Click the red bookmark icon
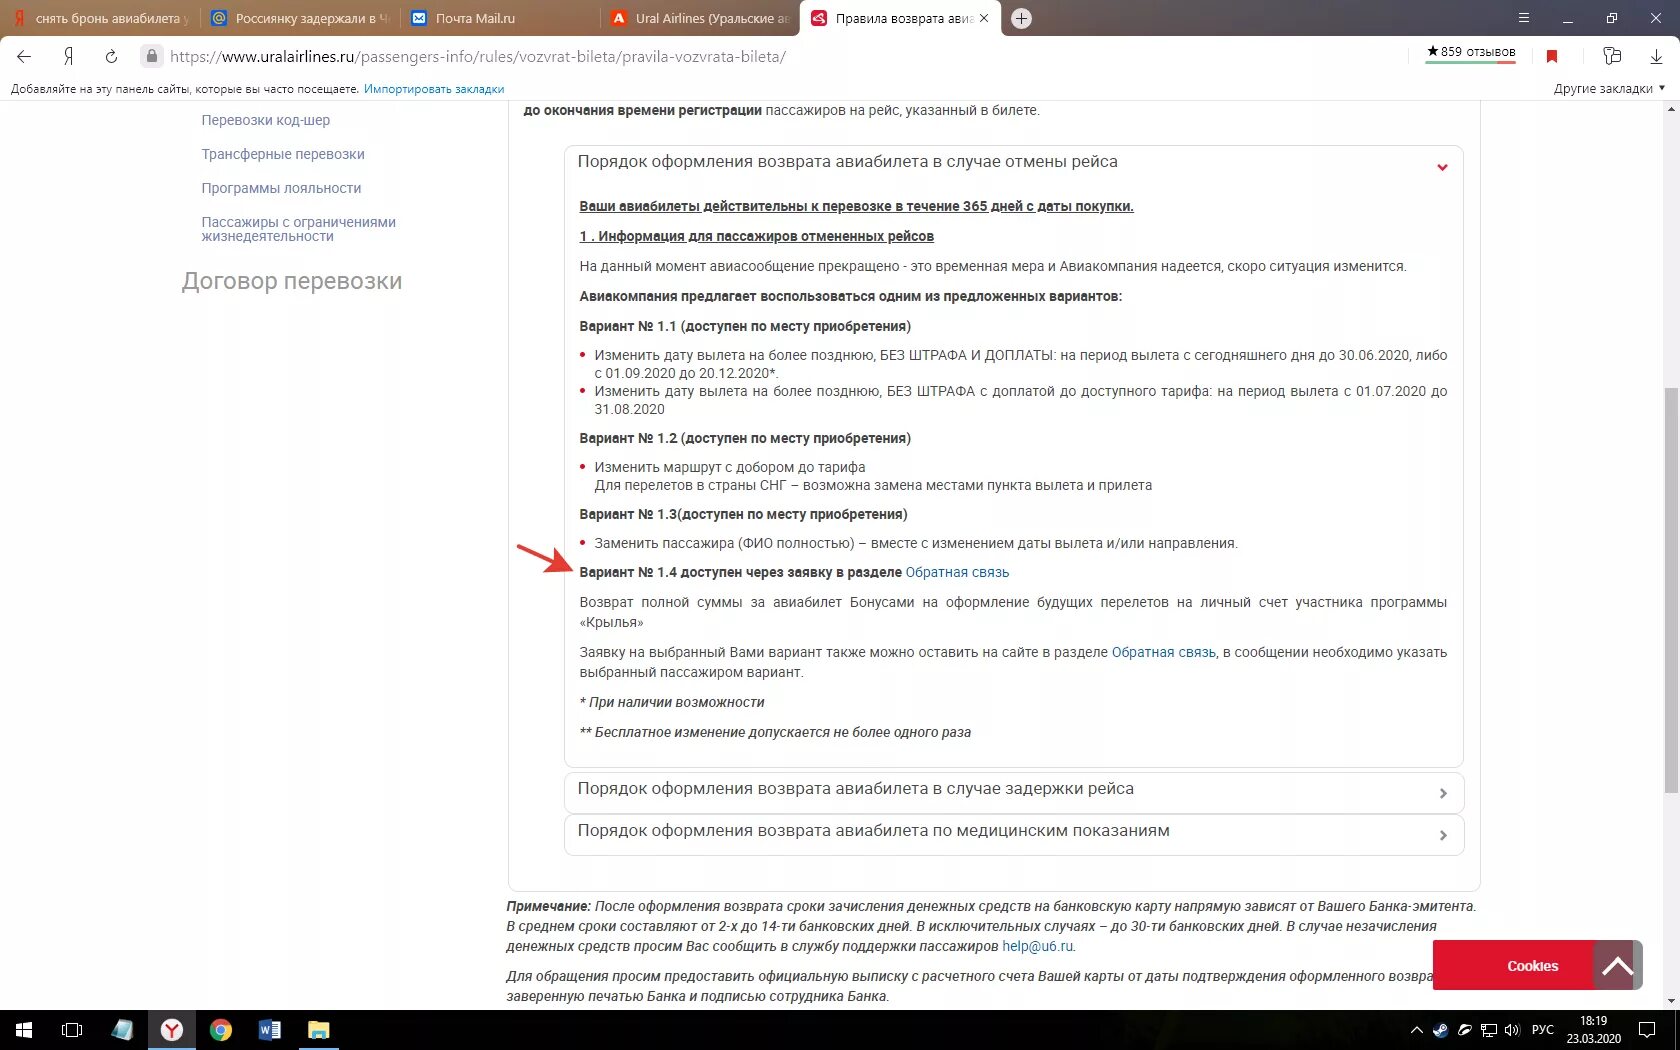The image size is (1680, 1050). coord(1552,56)
